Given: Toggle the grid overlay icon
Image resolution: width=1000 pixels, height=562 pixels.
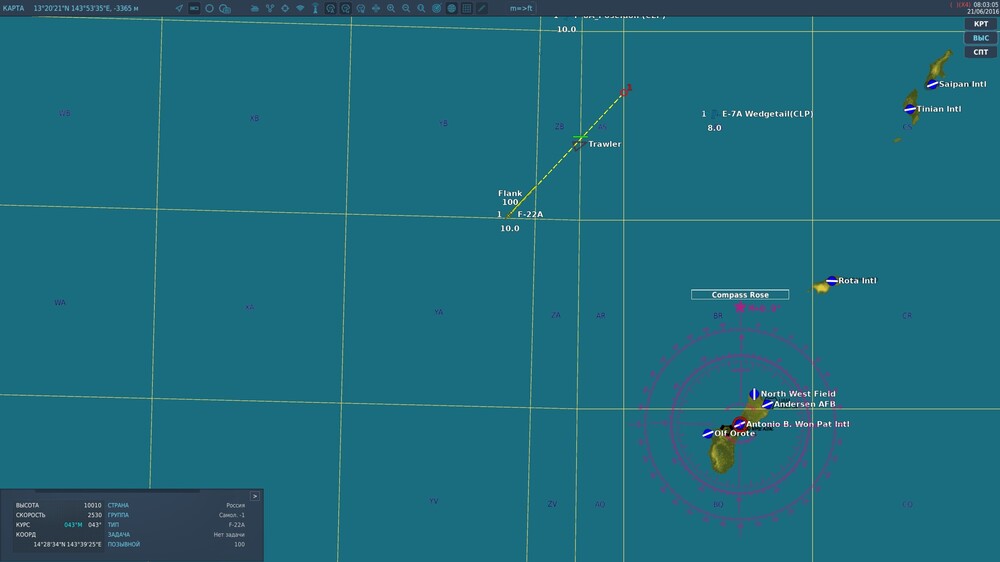Looking at the screenshot, I should click(467, 8).
